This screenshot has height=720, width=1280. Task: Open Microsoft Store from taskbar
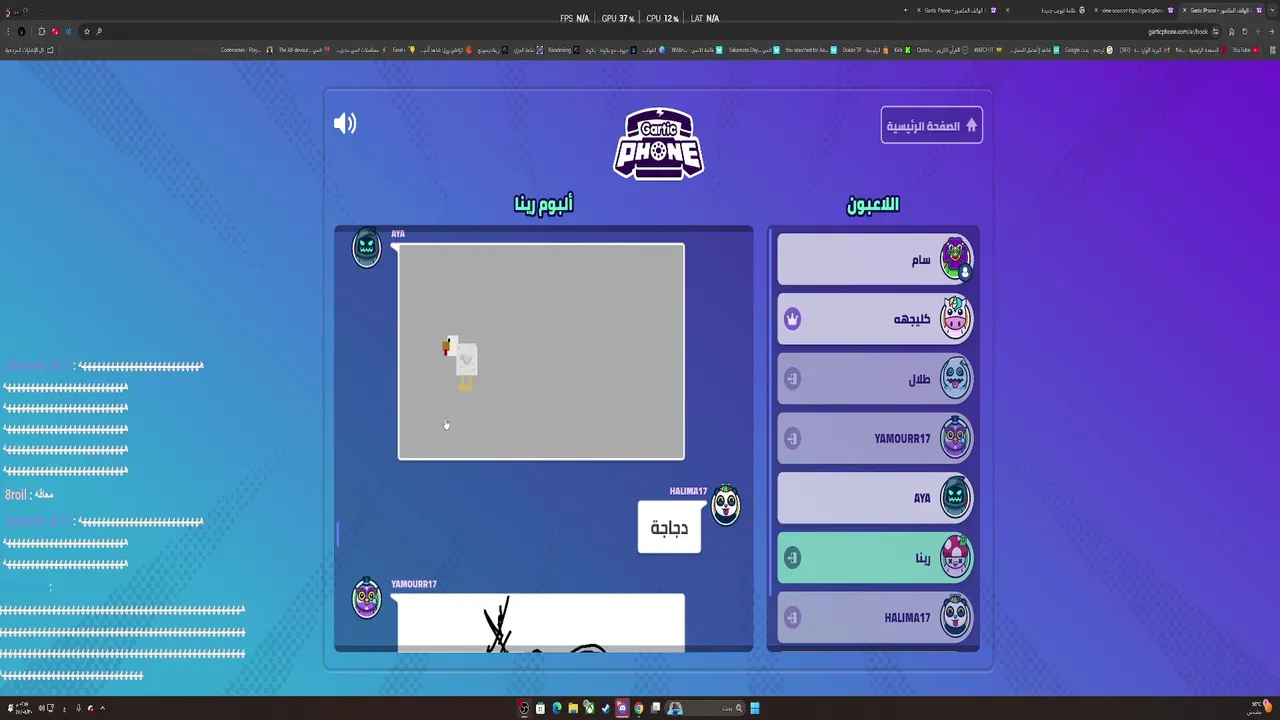tap(540, 708)
